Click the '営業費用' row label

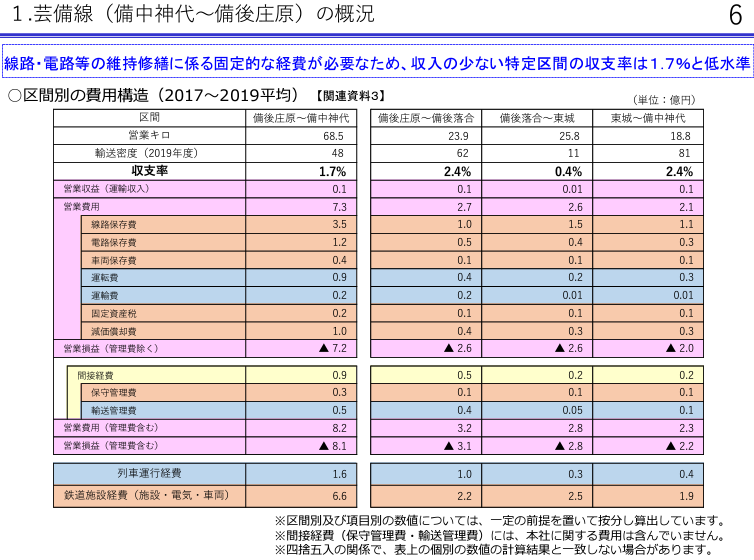click(82, 207)
